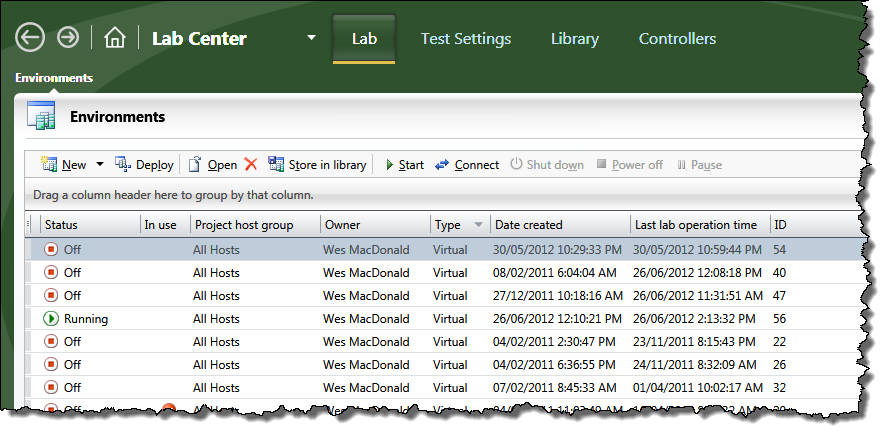Go to Home via house icon
The height and width of the screenshot is (435, 889).
pos(115,39)
